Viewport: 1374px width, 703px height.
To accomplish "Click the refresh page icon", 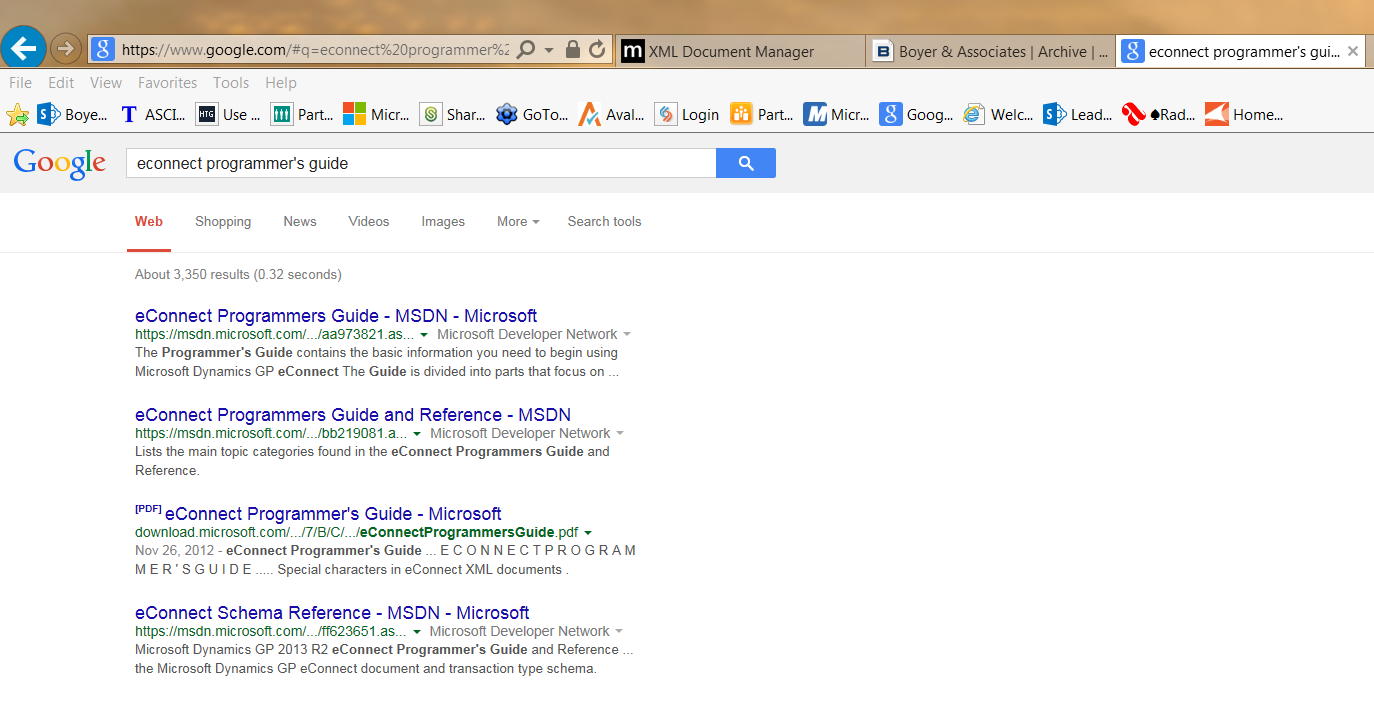I will [597, 49].
